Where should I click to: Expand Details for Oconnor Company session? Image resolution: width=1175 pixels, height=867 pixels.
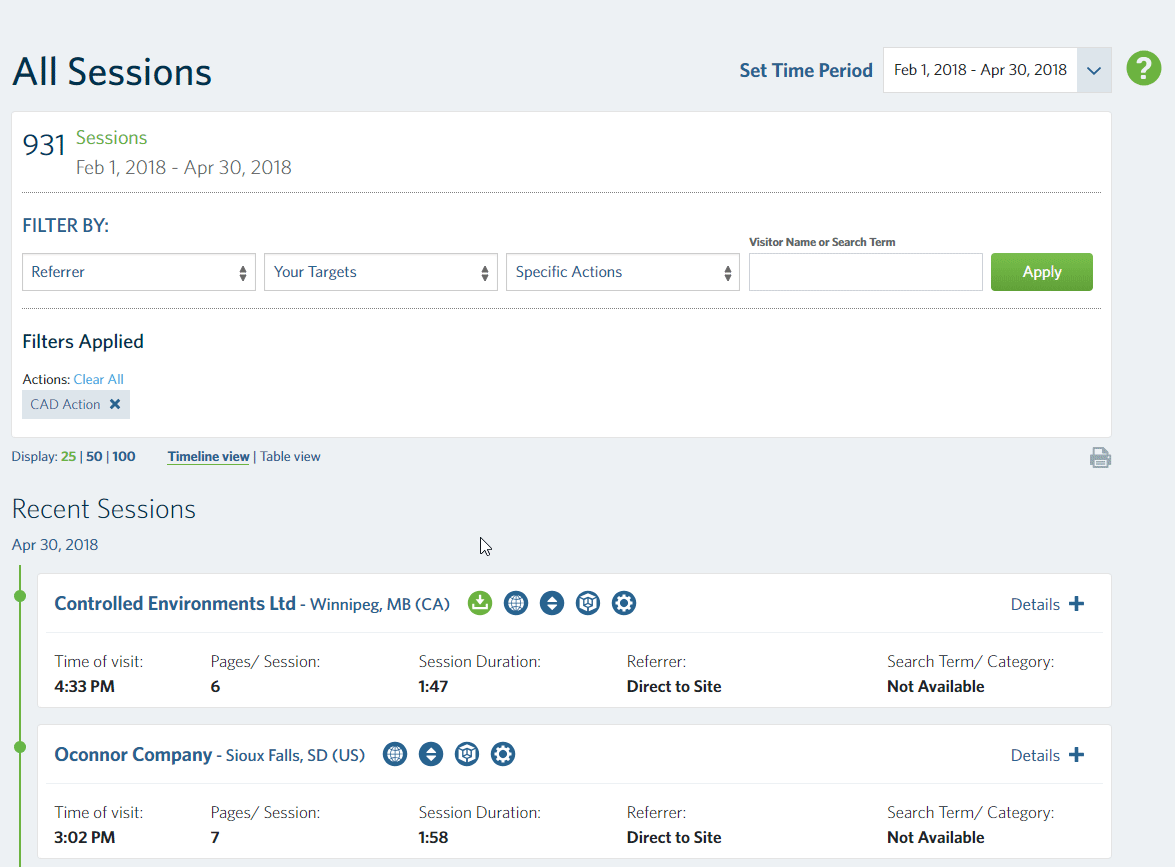tap(1047, 755)
